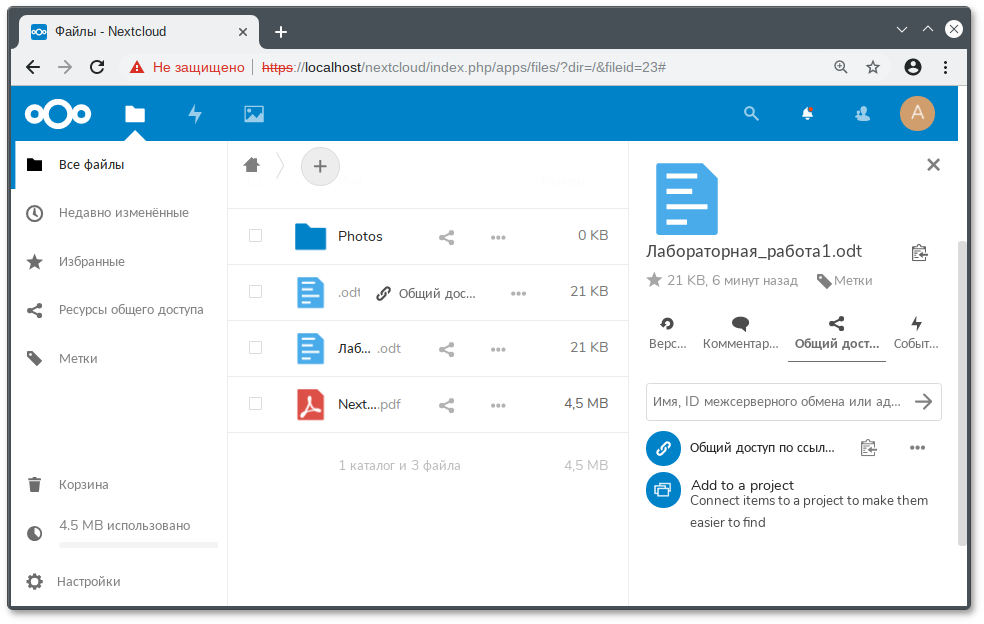
Task: Click '4.5 MB использовано' quota indicator
Action: (x=124, y=525)
